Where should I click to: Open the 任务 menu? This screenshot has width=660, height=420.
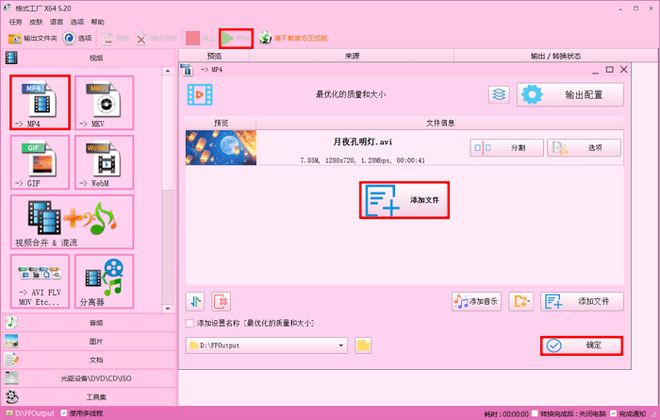pyautogui.click(x=16, y=21)
